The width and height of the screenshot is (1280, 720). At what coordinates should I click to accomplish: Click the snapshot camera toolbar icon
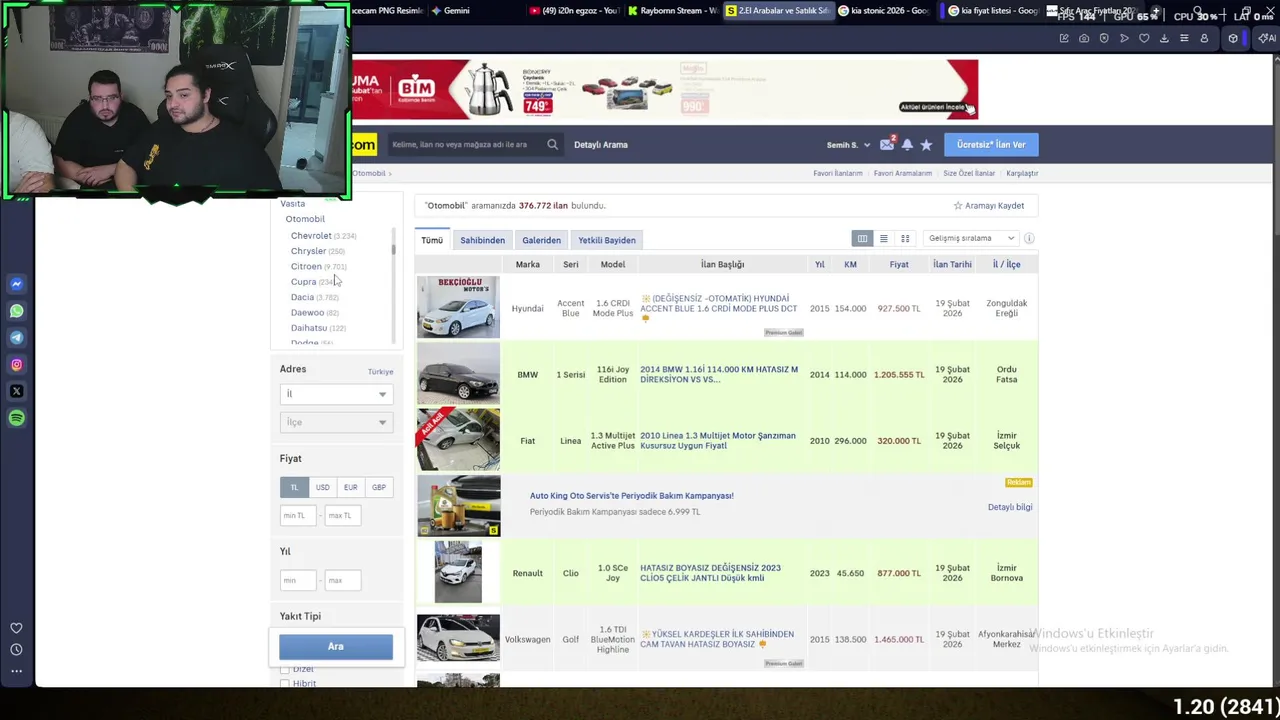[1084, 38]
